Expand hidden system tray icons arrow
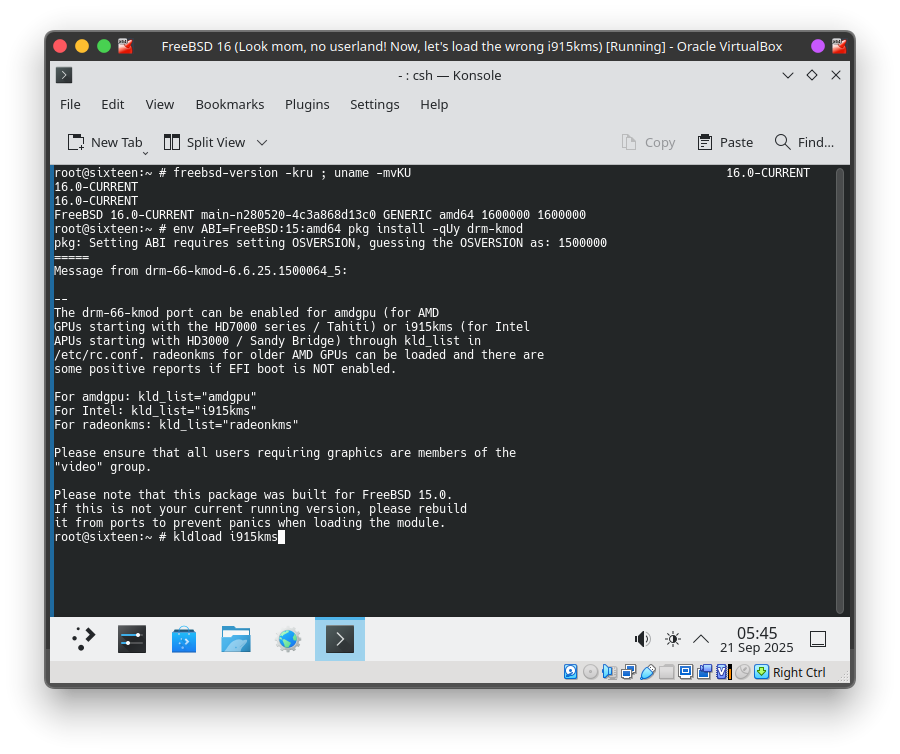900x754 pixels. (x=701, y=639)
